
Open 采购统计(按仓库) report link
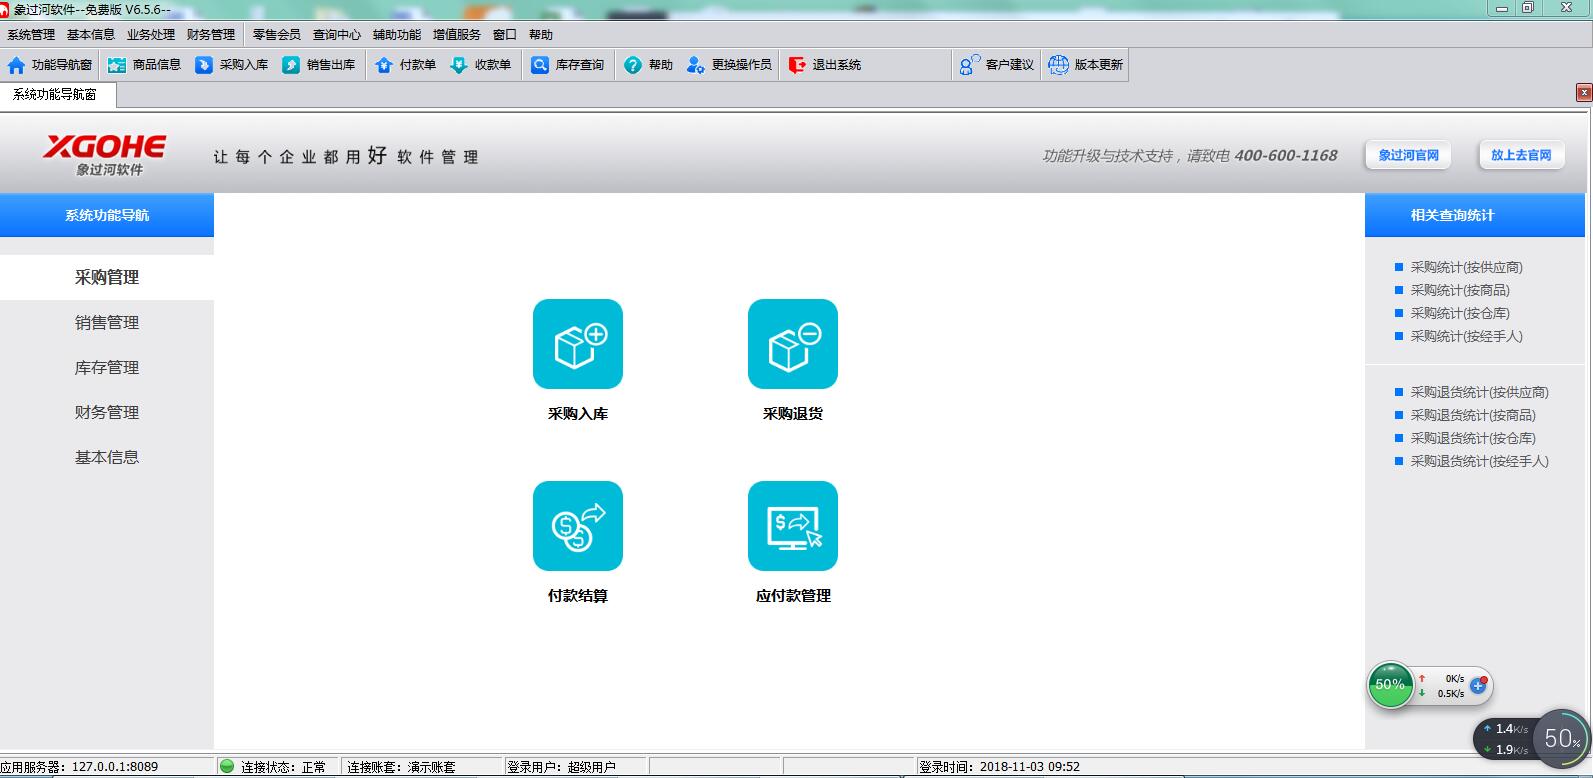point(1460,313)
